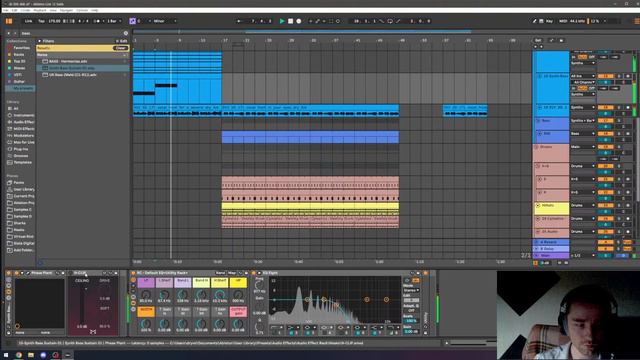Screen dimensions: 640x360
Task: Toggle the computer MIDI keyboard icon
Action: point(541,21)
